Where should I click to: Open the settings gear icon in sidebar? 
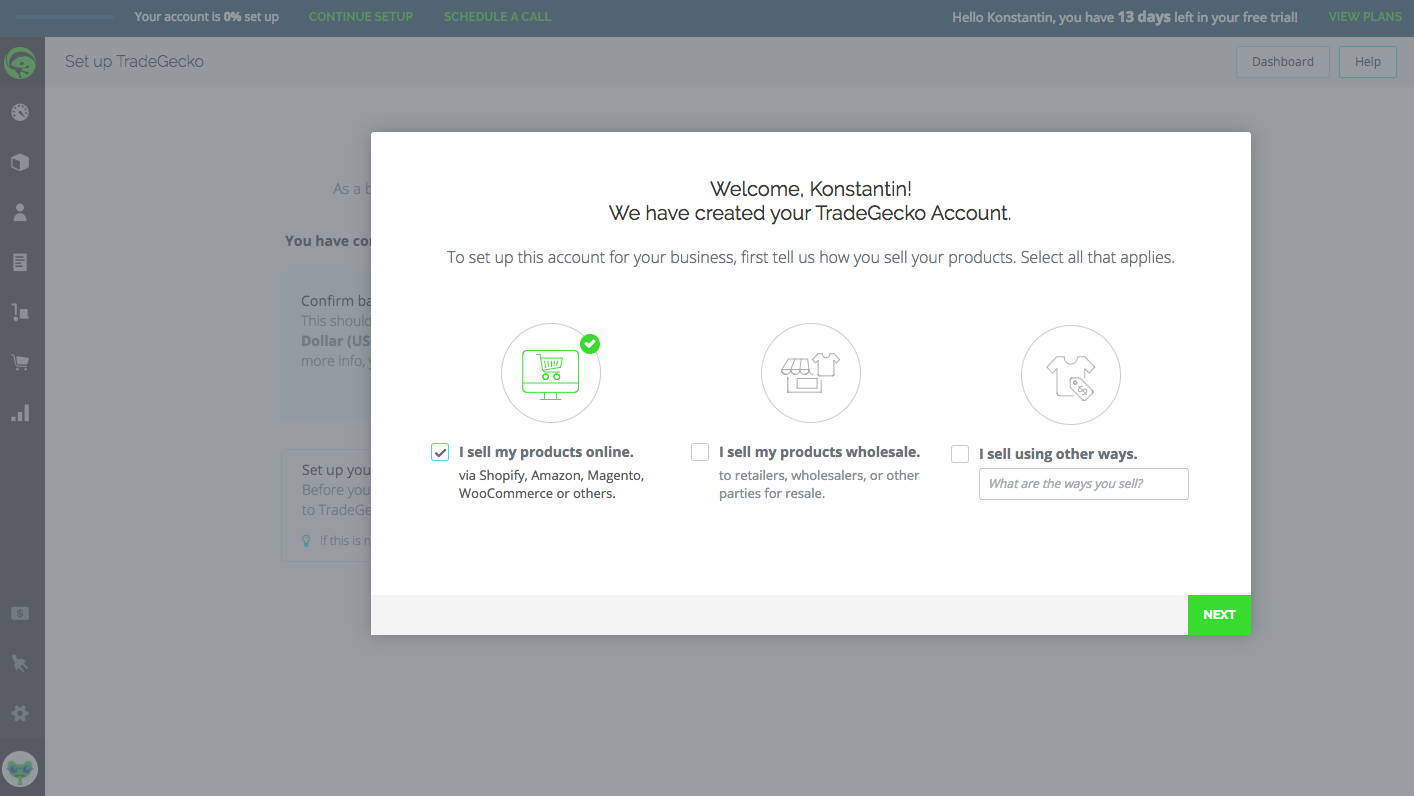click(x=20, y=713)
